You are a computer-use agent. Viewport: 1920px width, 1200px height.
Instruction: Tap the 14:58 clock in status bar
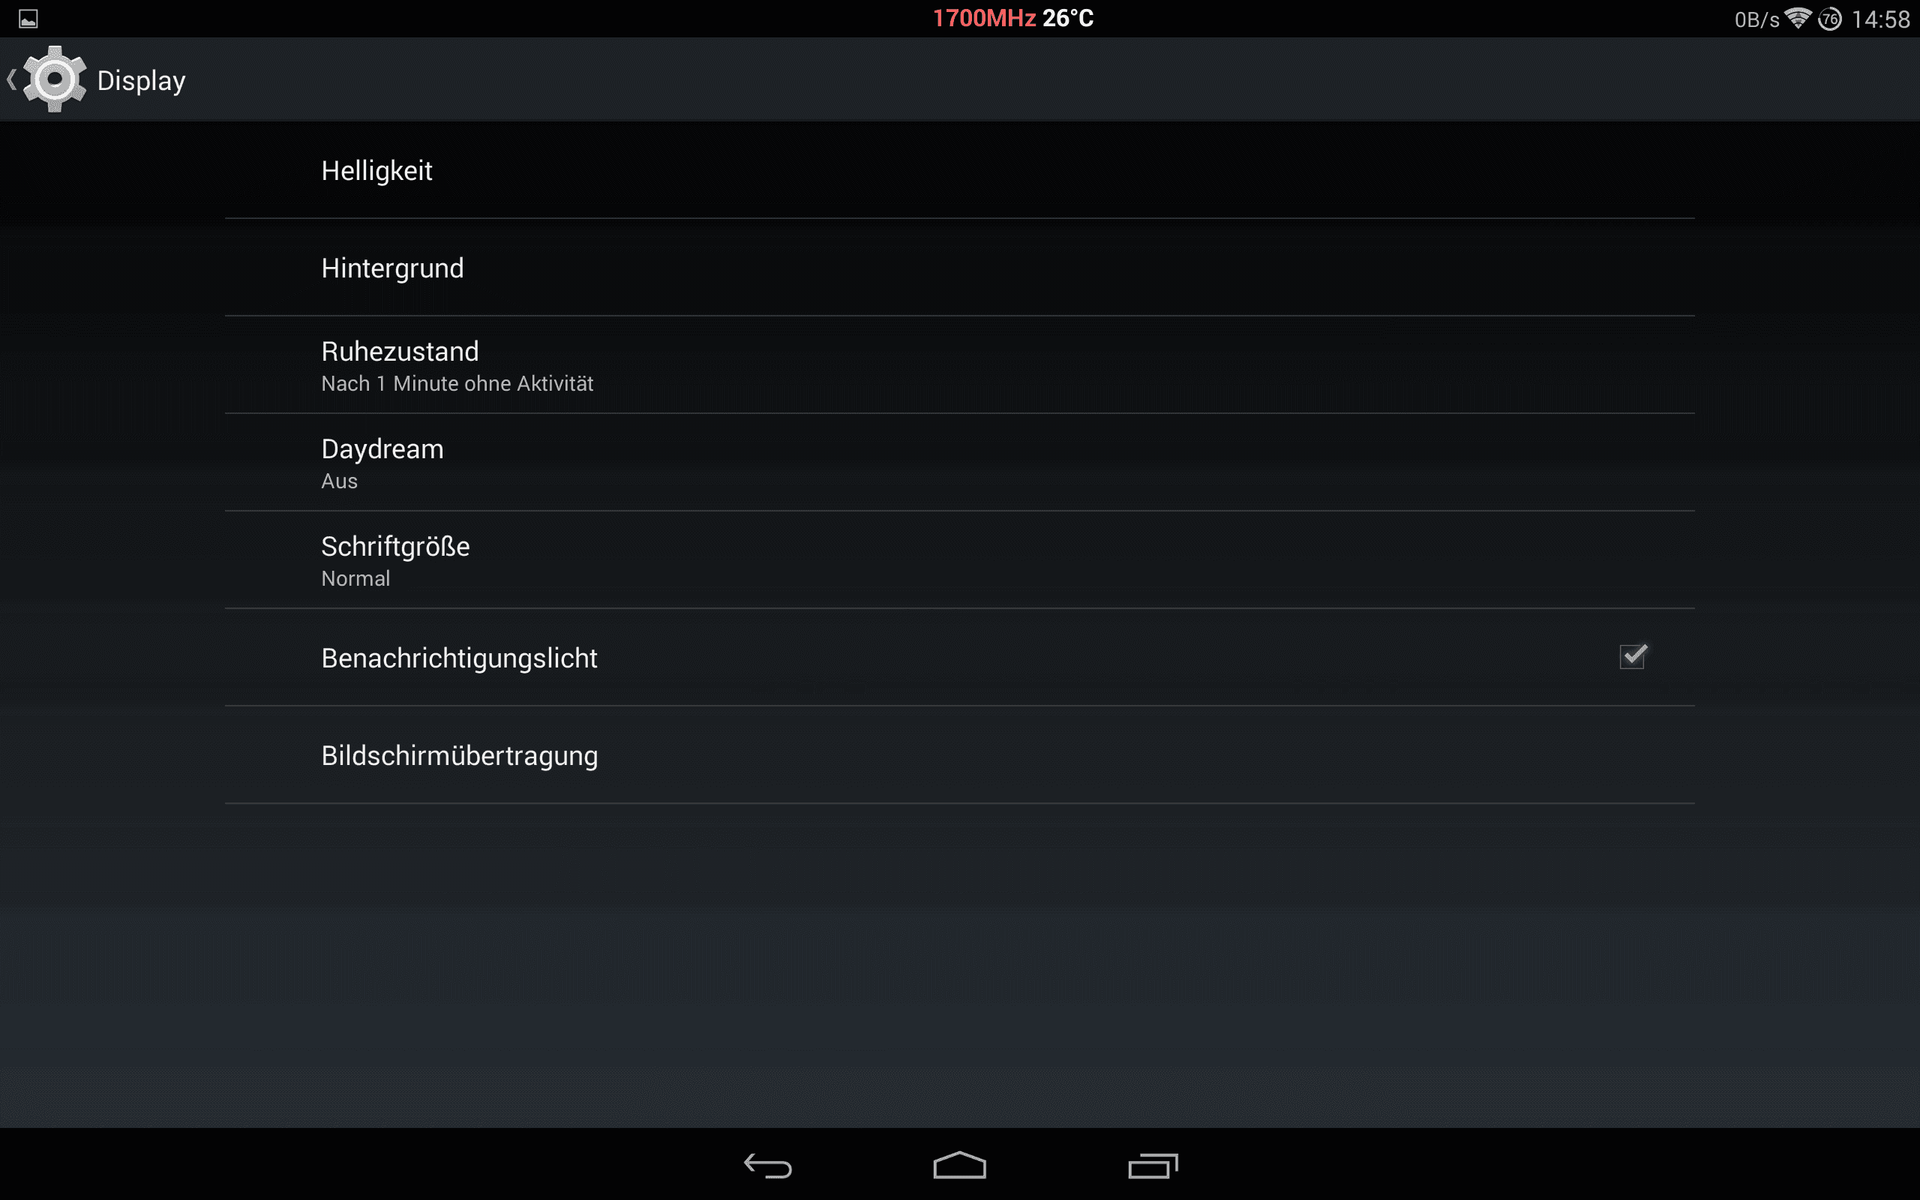click(1881, 19)
